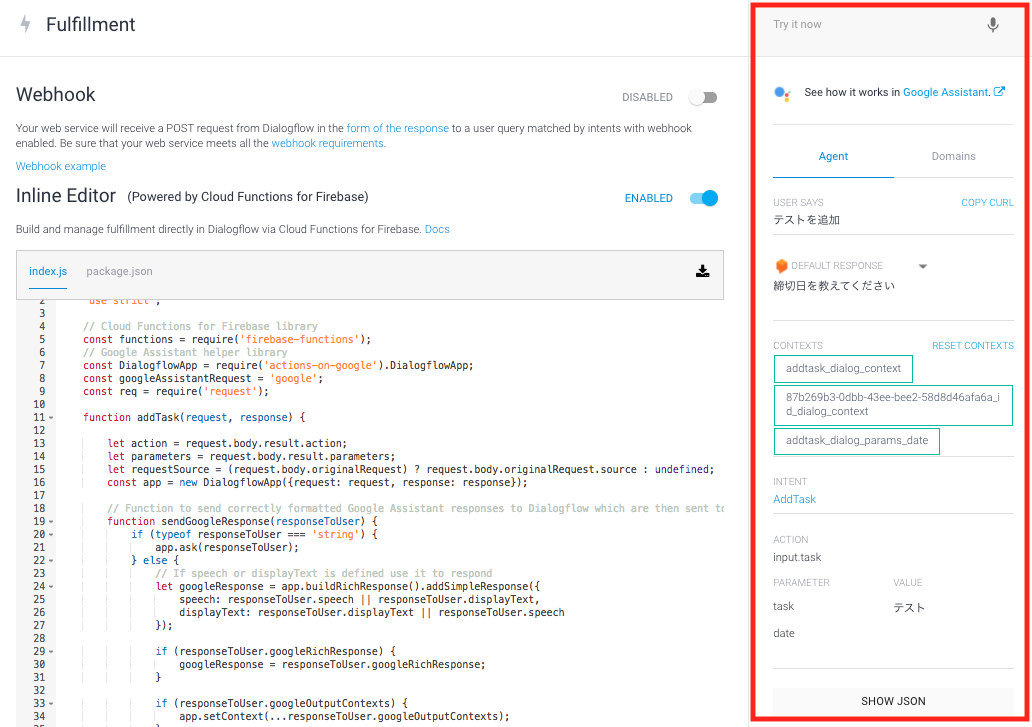The height and width of the screenshot is (727, 1032).
Task: Click the DISABLED label of Webhook
Action: [647, 97]
